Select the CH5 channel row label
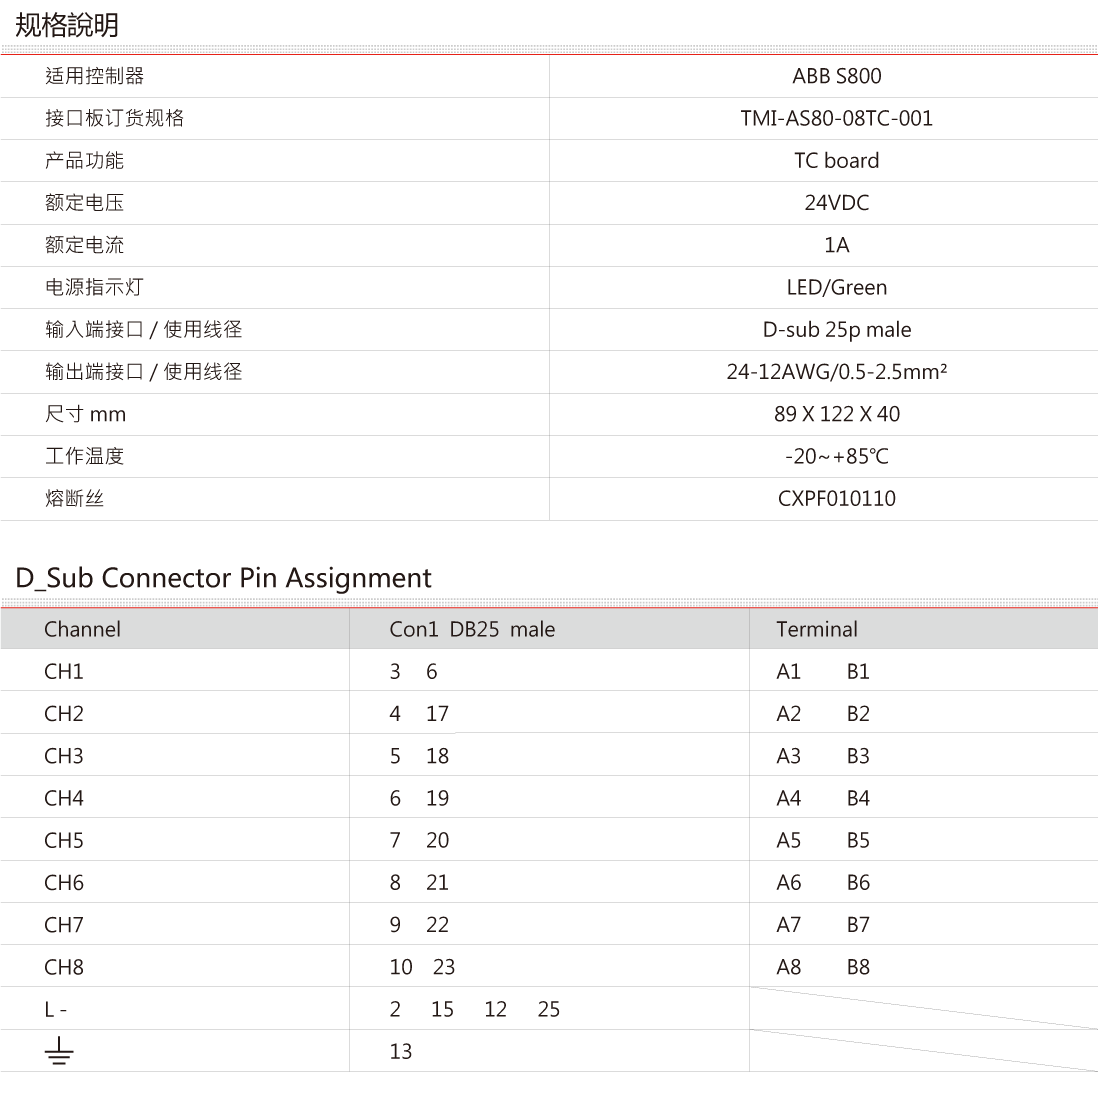 63,840
